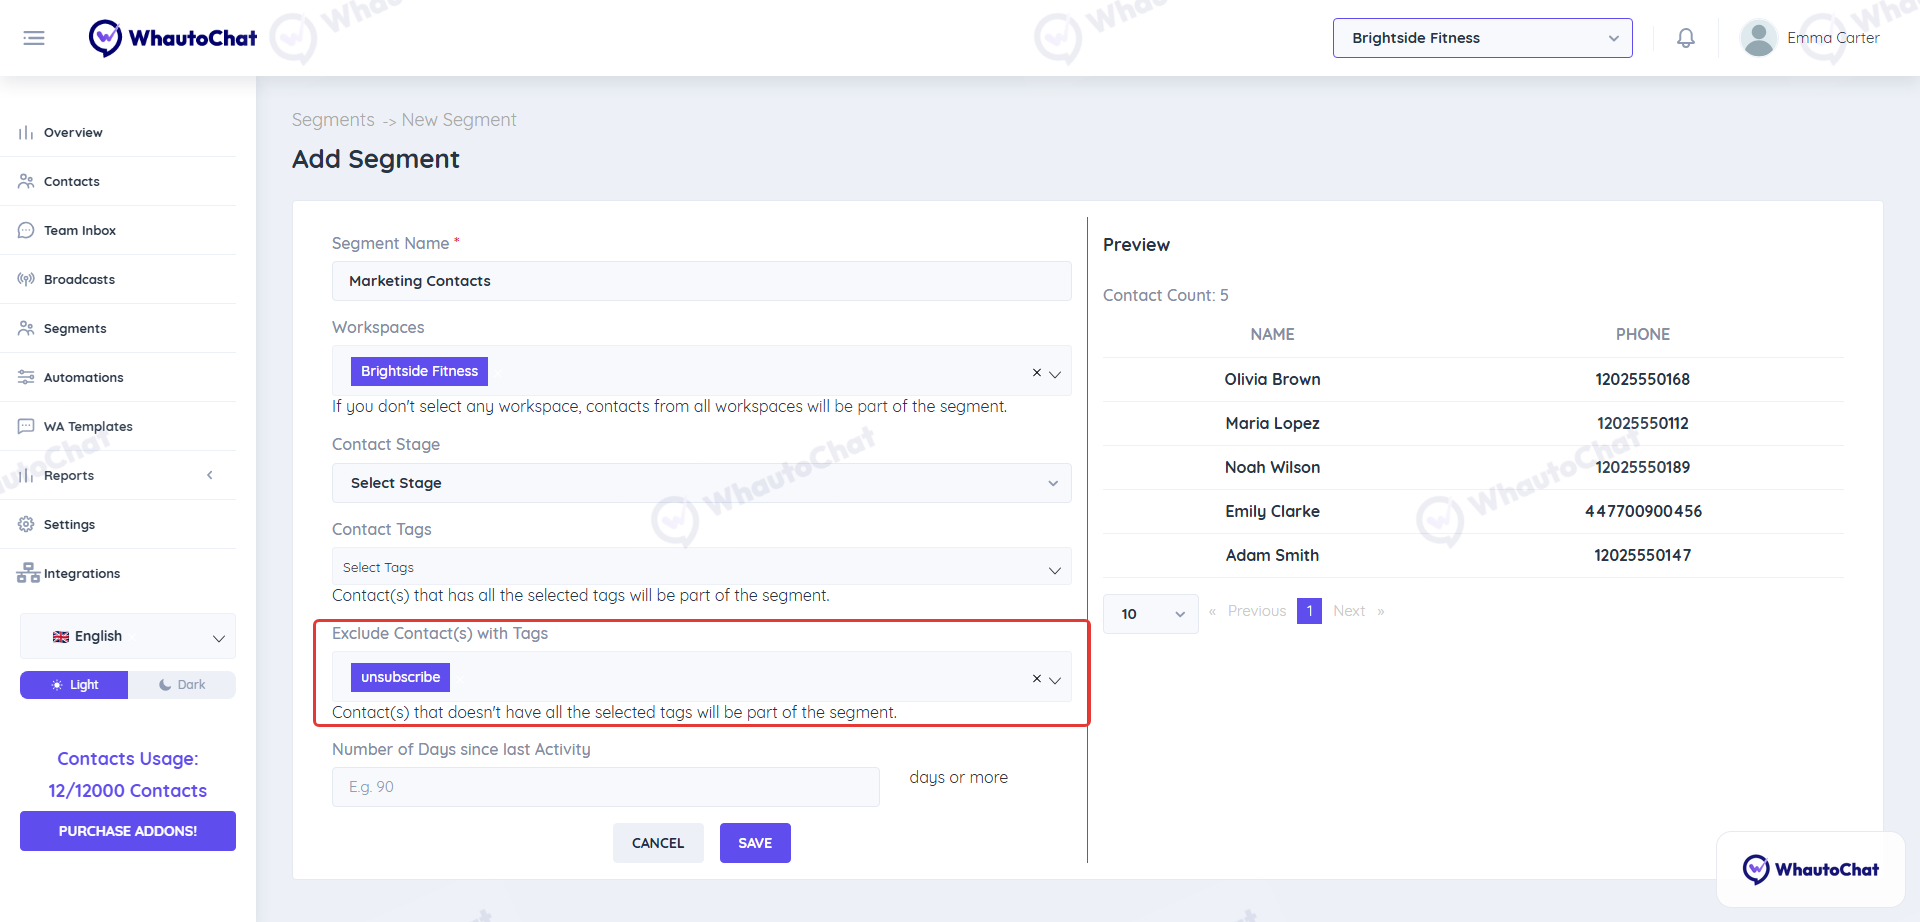Screen dimensions: 1920x922
Task: Click the PURCHASE ADDONS! button
Action: tap(128, 831)
